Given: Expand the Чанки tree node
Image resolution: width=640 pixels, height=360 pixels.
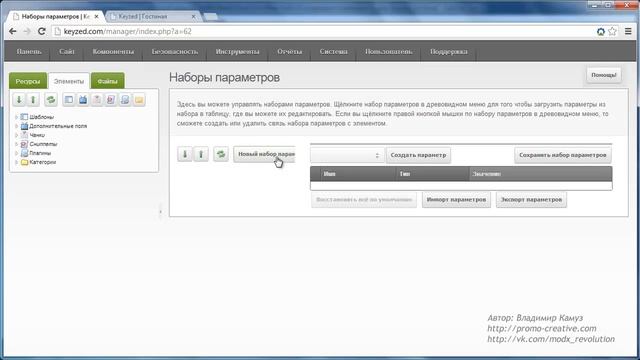Looking at the screenshot, I should pos(16,135).
